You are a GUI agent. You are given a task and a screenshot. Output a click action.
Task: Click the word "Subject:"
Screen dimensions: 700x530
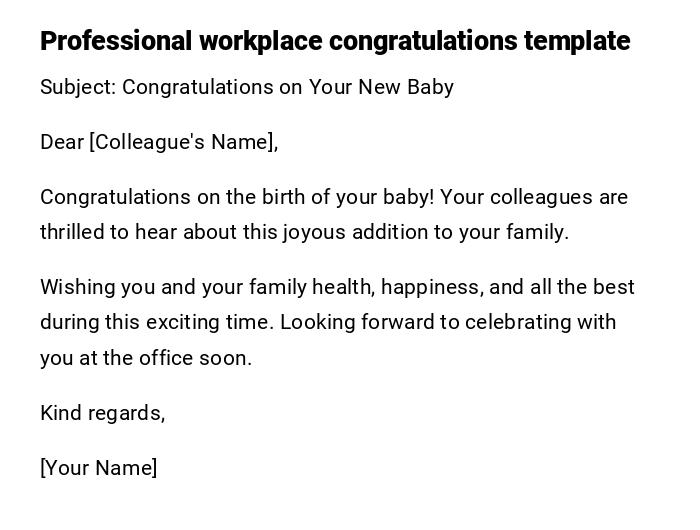tap(78, 87)
